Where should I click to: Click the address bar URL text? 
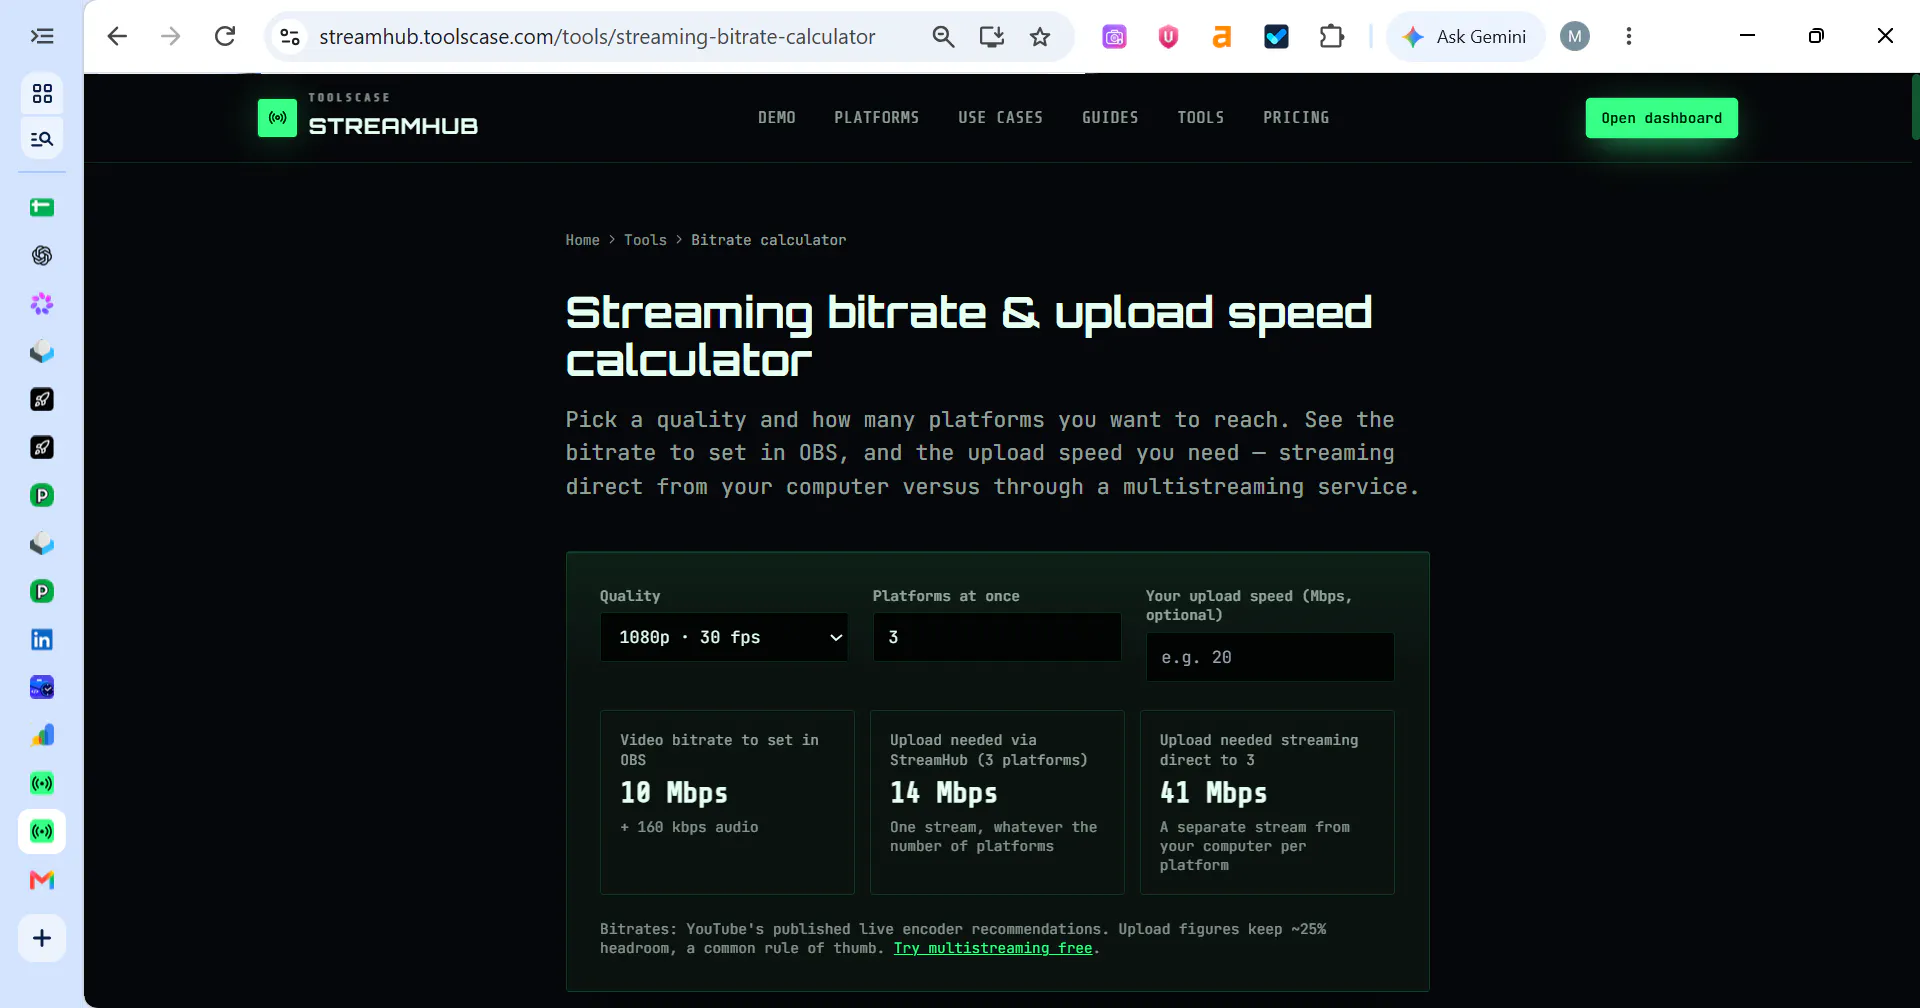click(x=597, y=37)
